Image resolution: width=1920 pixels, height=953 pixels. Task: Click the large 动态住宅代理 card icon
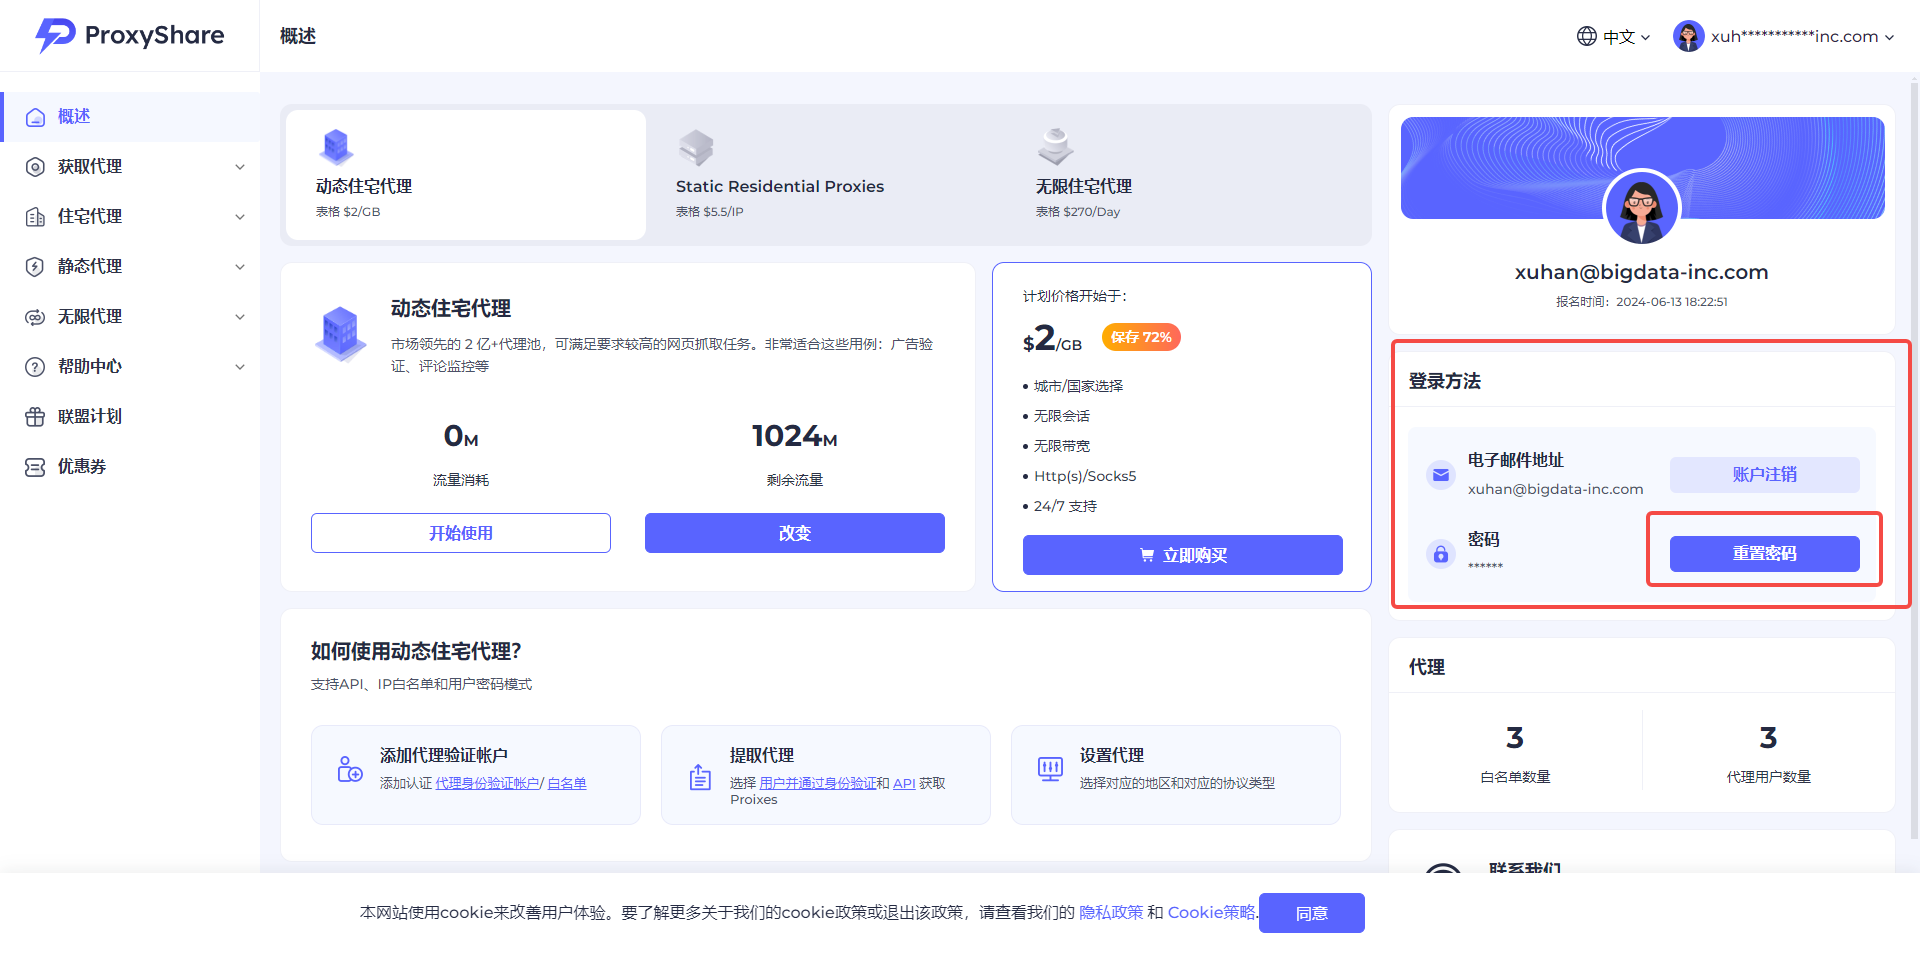click(x=341, y=333)
